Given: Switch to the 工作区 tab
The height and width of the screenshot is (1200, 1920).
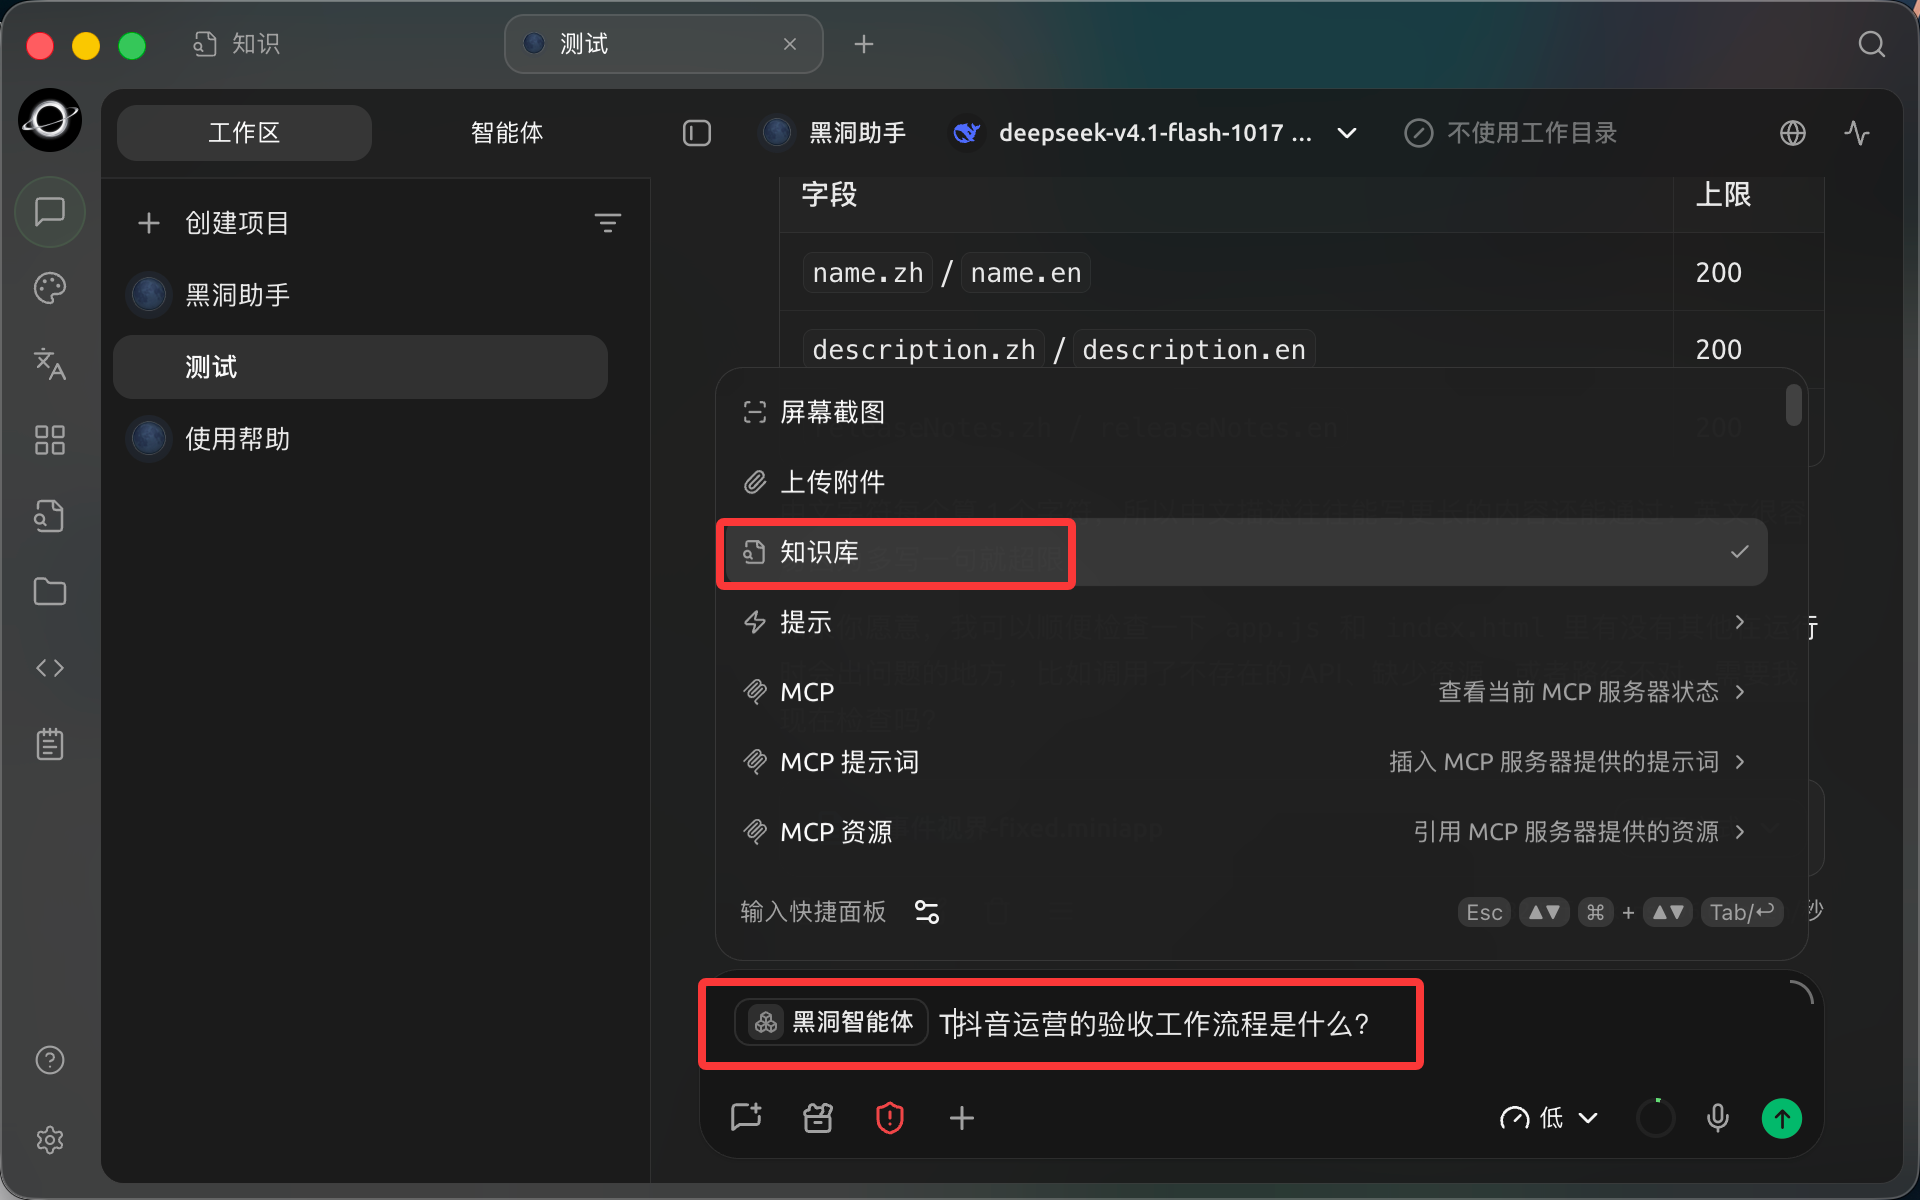Looking at the screenshot, I should 244,133.
